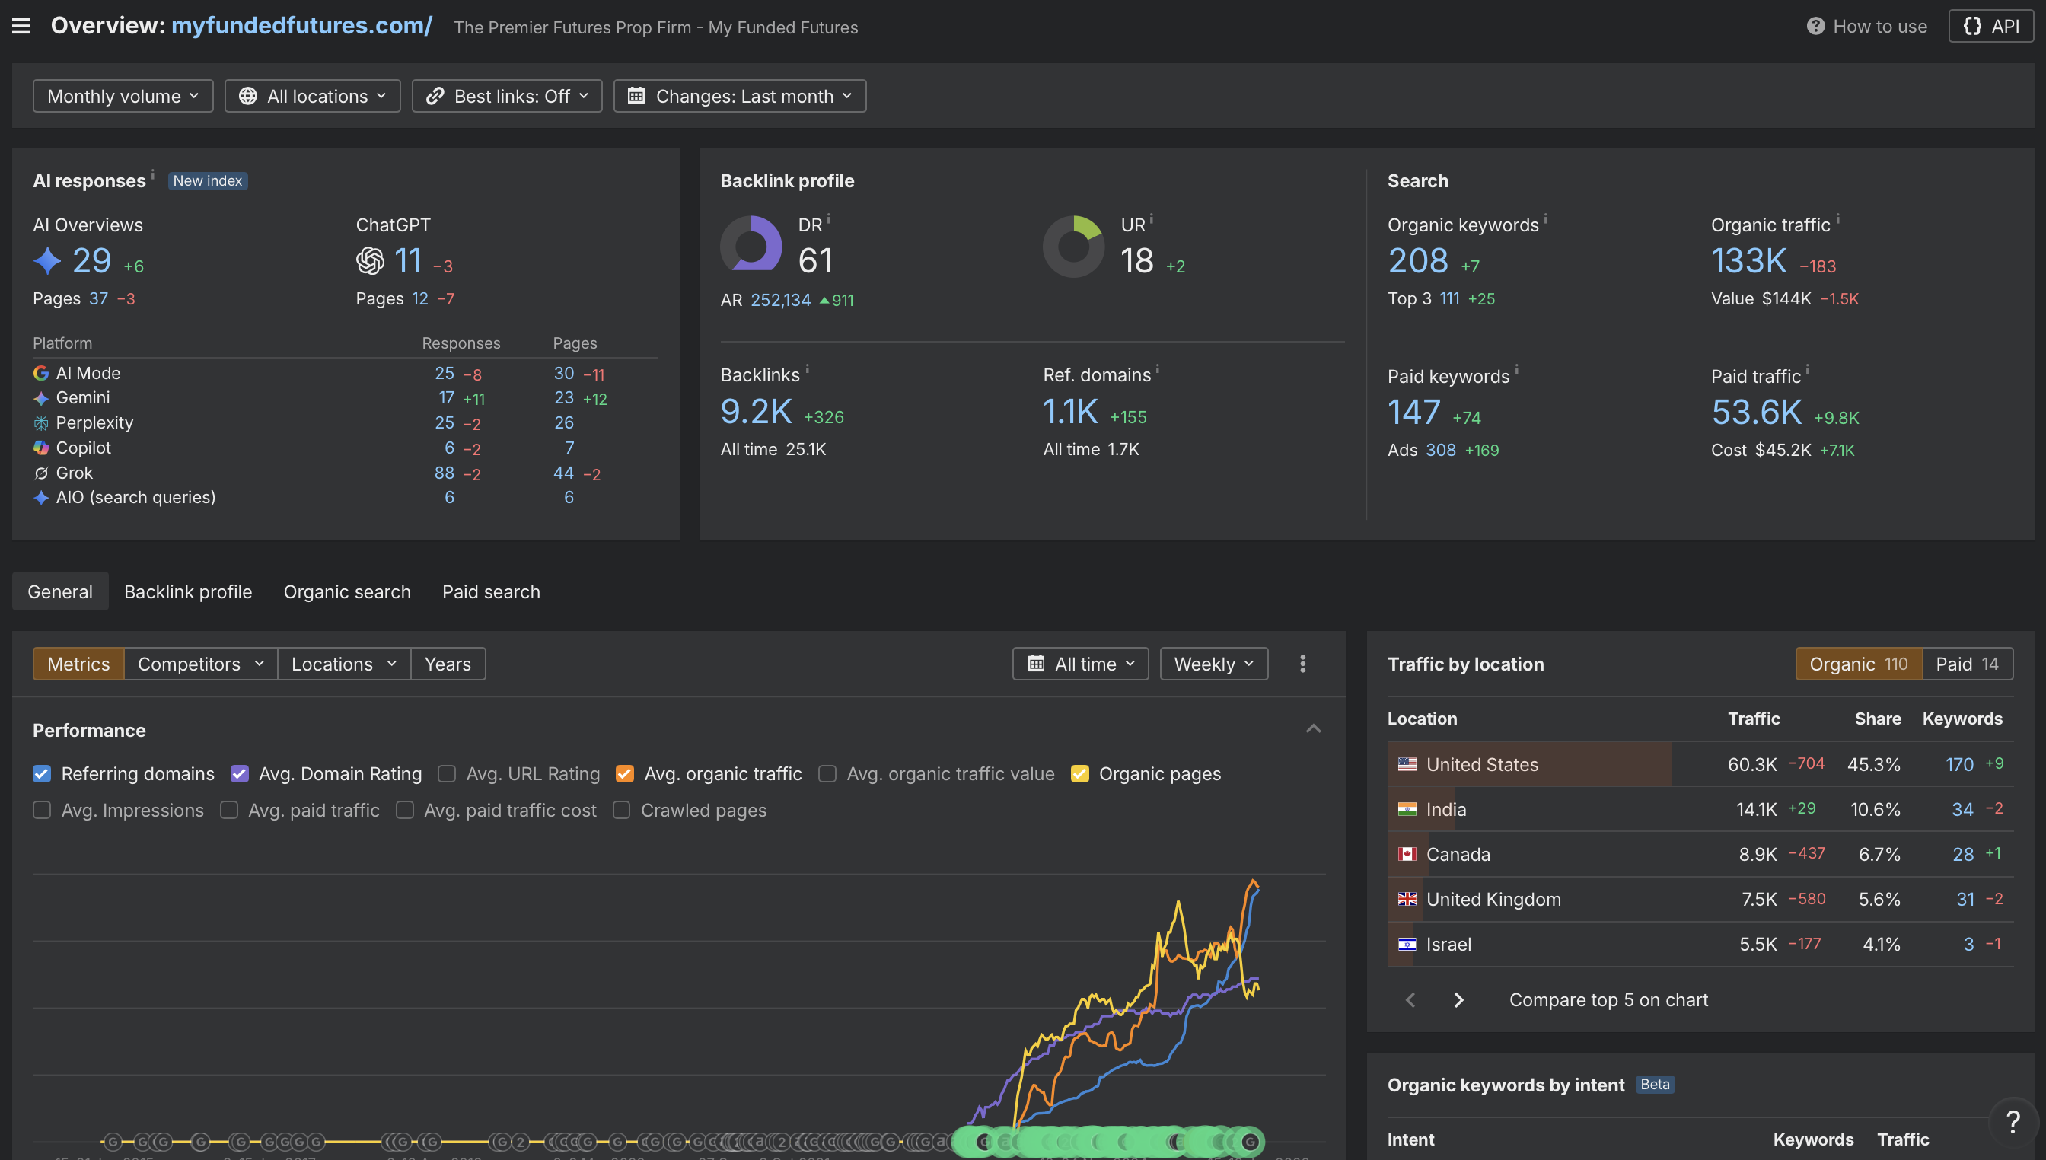The image size is (2046, 1160).
Task: Uncheck Avg. organic traffic checkbox
Action: [x=625, y=774]
